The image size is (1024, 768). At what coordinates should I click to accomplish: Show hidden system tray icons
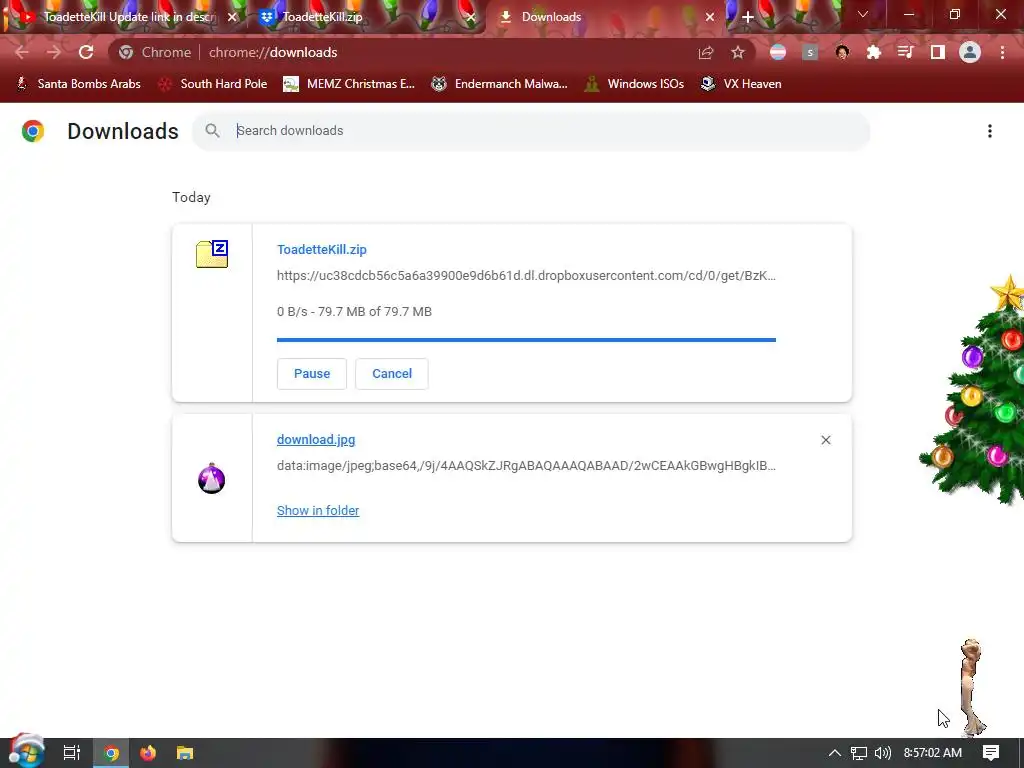(x=835, y=753)
